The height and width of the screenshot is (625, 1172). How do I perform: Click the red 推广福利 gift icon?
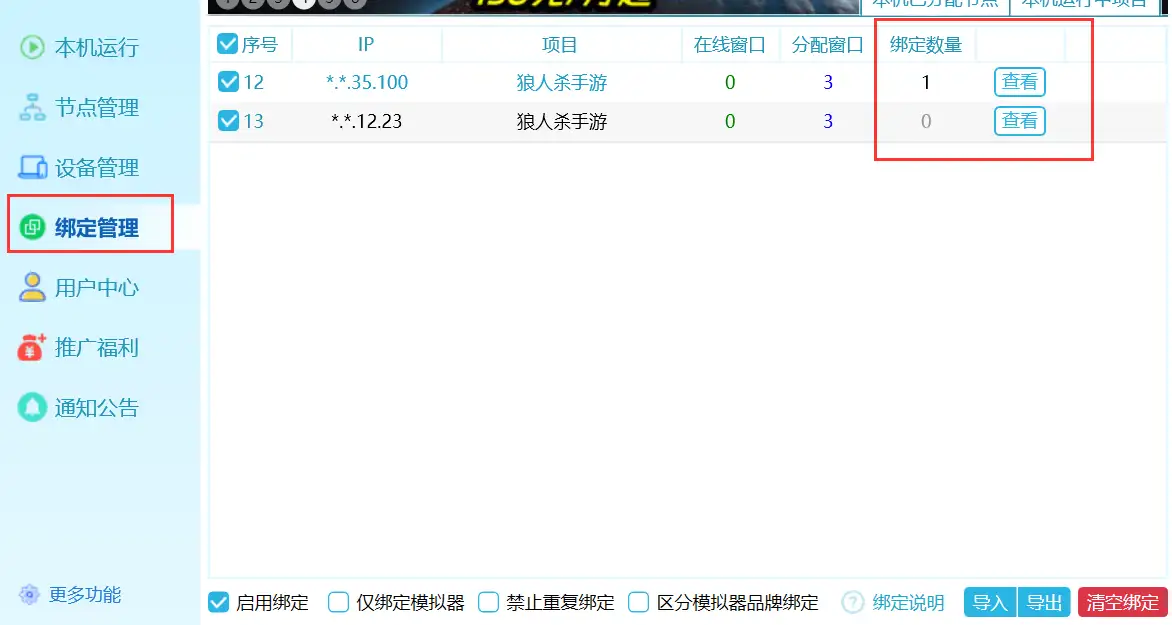click(x=33, y=348)
